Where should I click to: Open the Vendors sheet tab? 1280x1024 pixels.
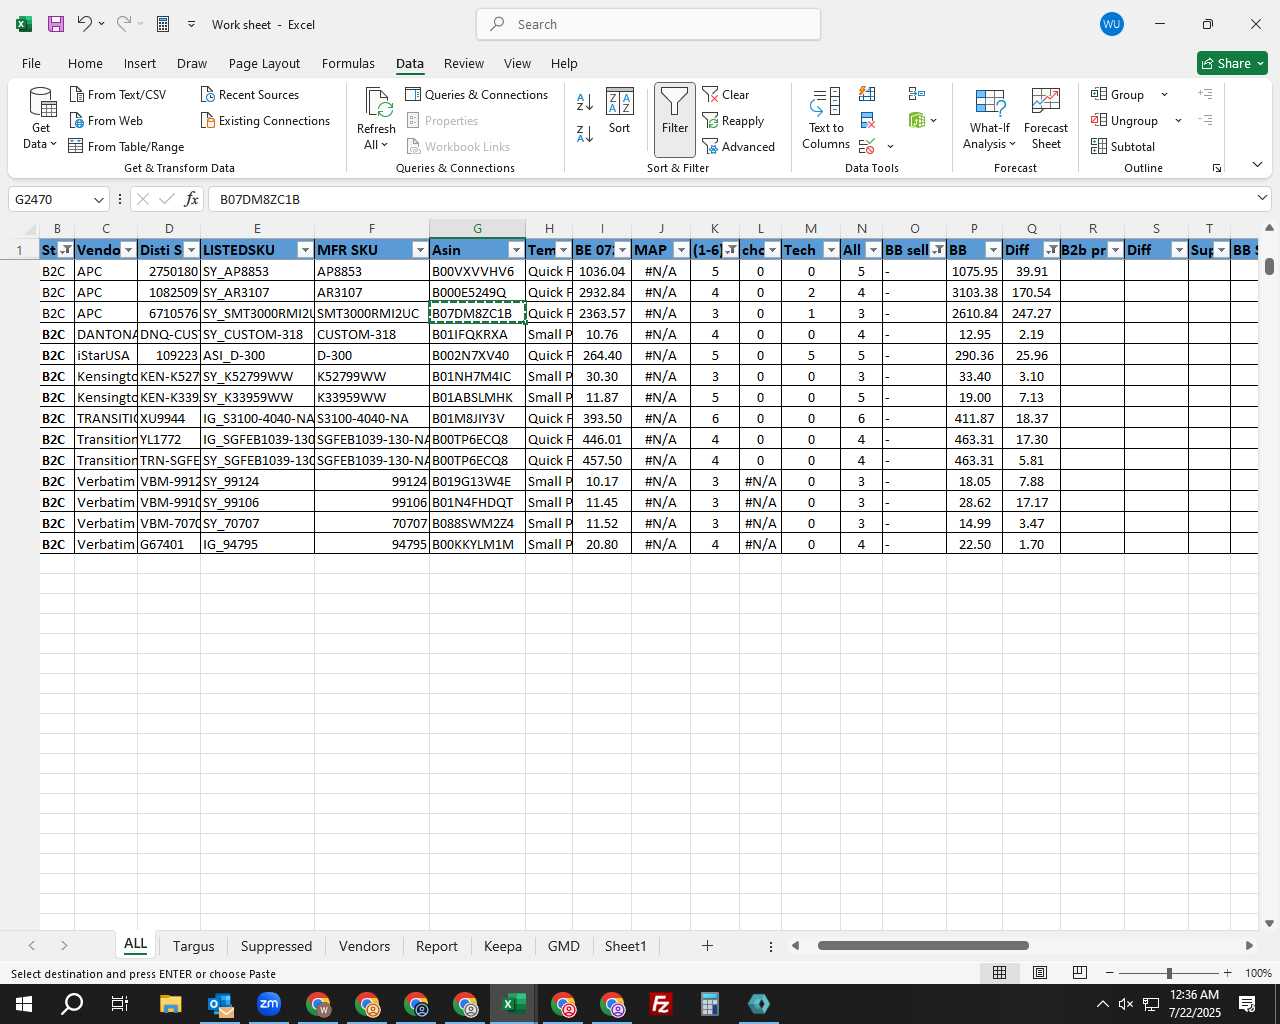click(364, 946)
